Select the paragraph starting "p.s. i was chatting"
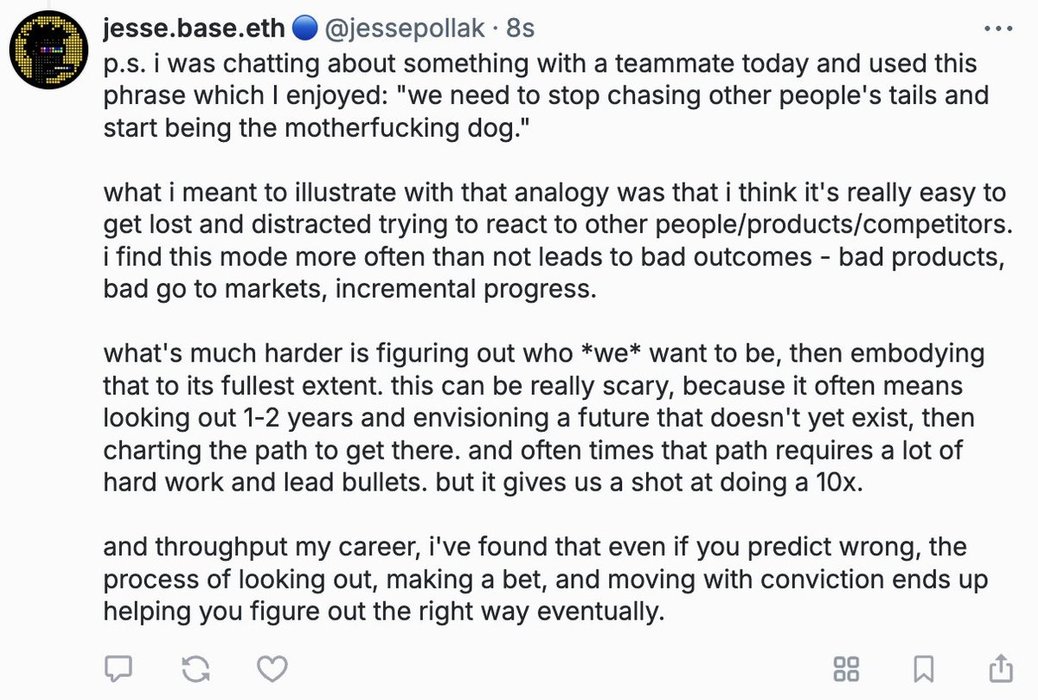1038x700 pixels. [x=546, y=95]
